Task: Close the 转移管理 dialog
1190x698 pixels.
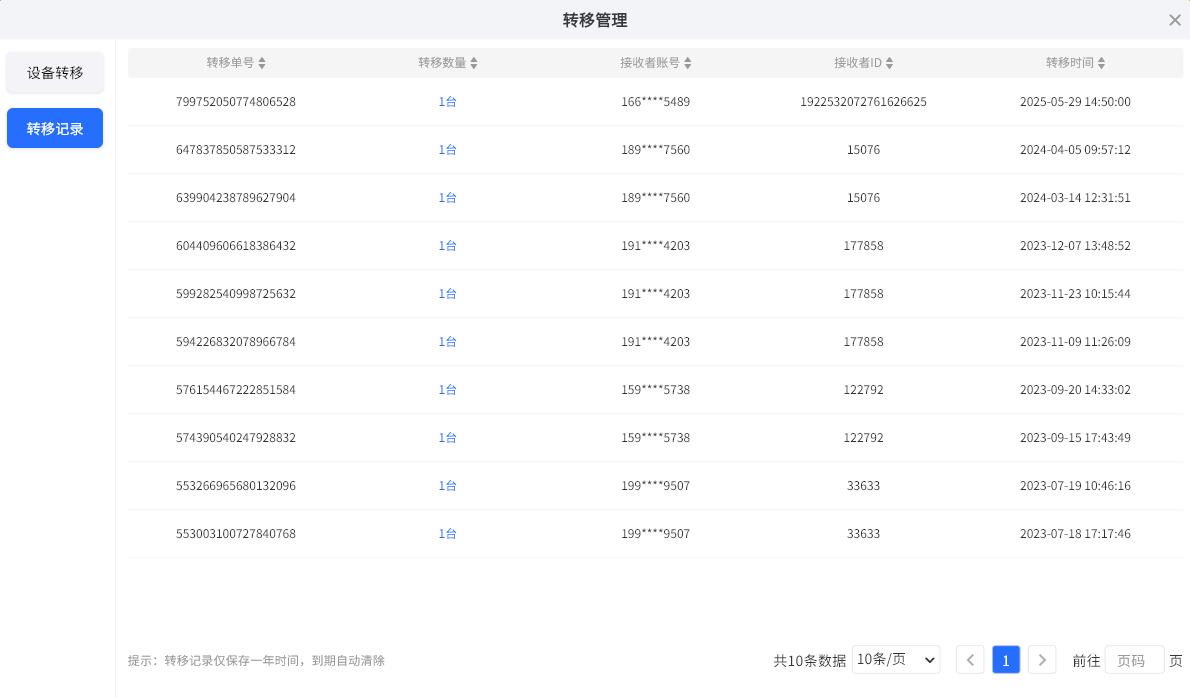Action: (x=1175, y=20)
